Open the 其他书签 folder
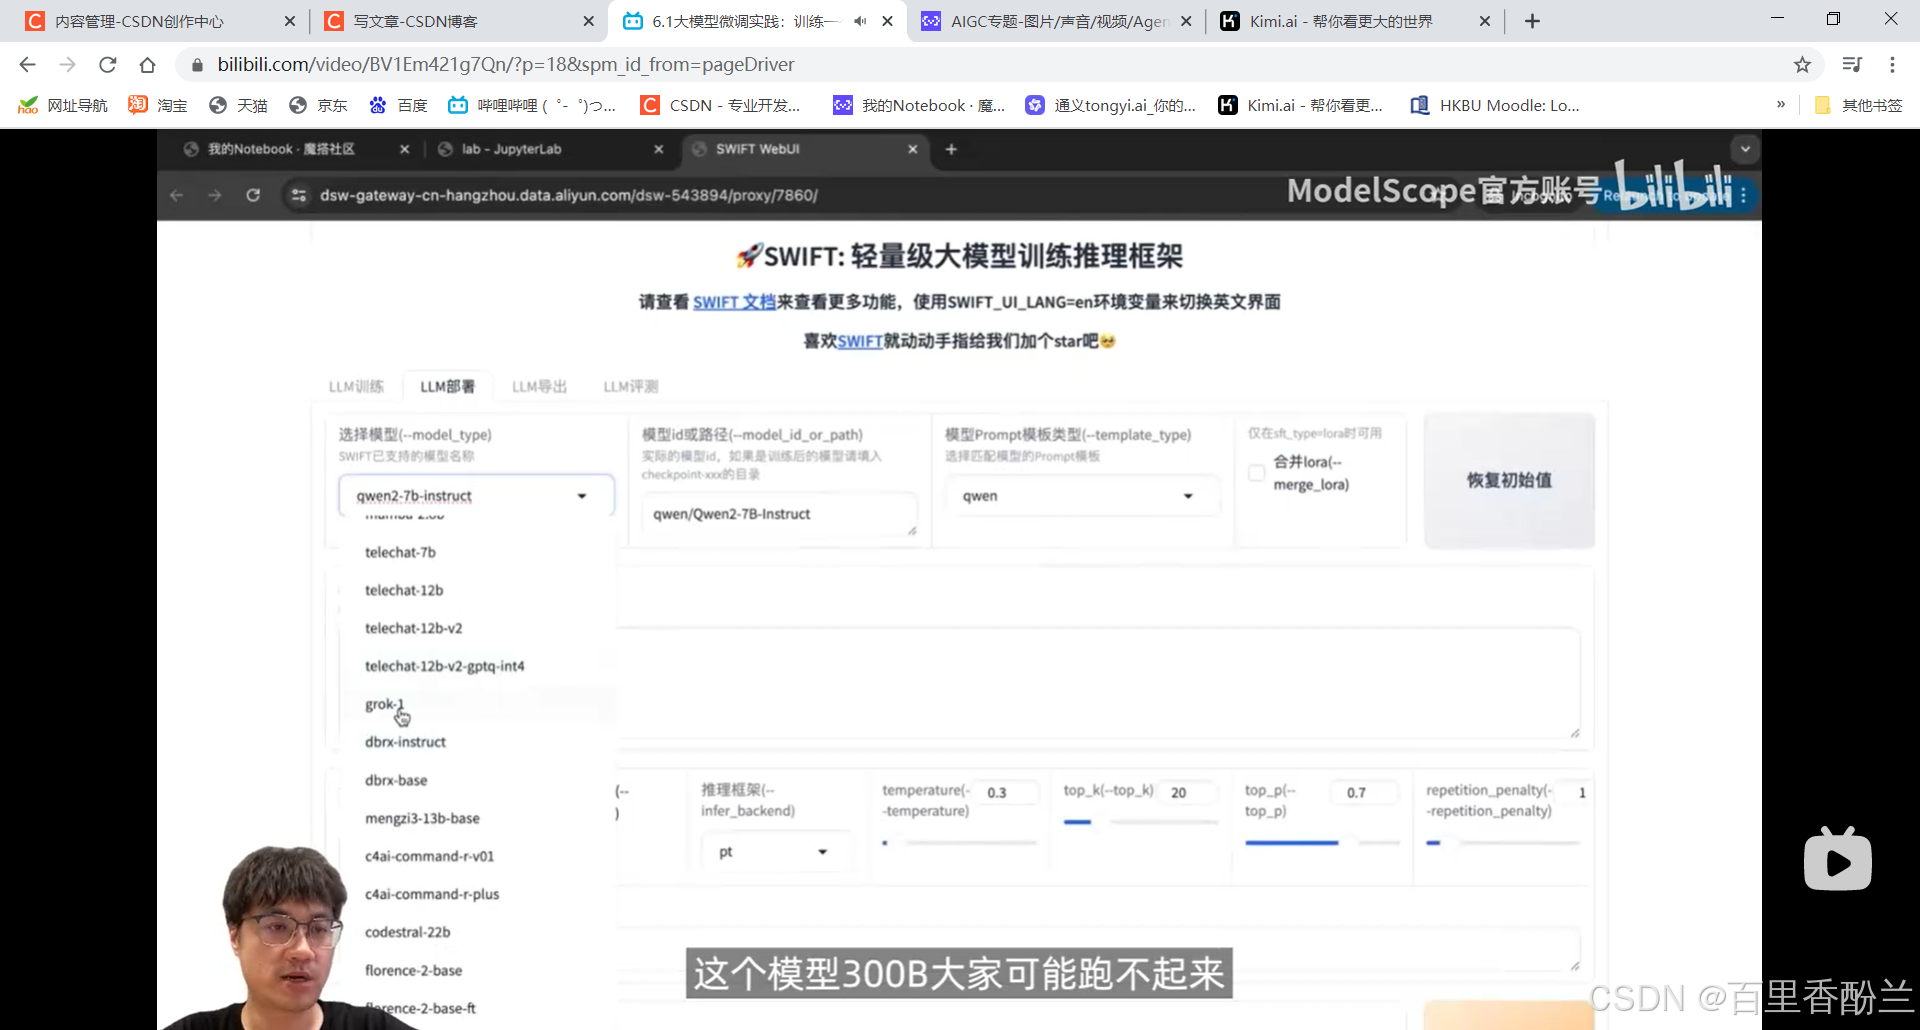Screen dimensions: 1920x1030 (x=1859, y=105)
